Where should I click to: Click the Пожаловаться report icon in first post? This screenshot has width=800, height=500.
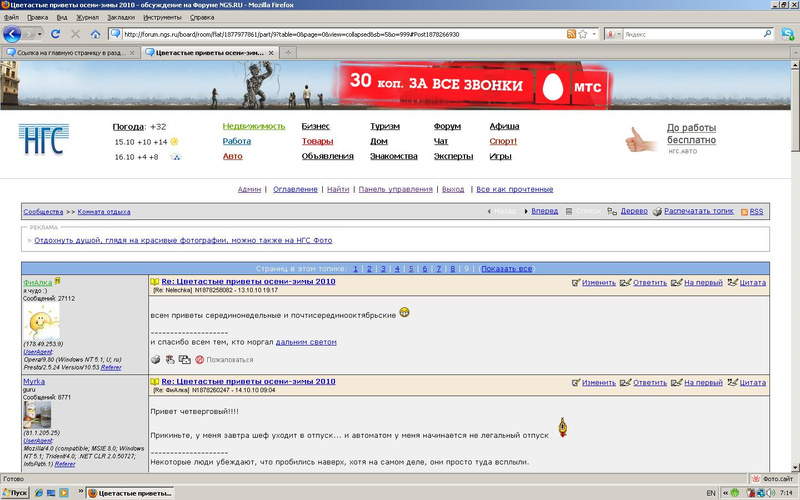200,359
